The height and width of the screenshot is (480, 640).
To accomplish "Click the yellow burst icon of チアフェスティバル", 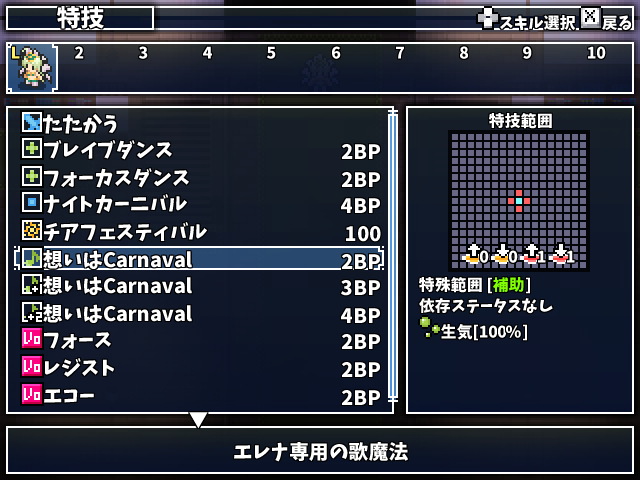I will point(31,231).
